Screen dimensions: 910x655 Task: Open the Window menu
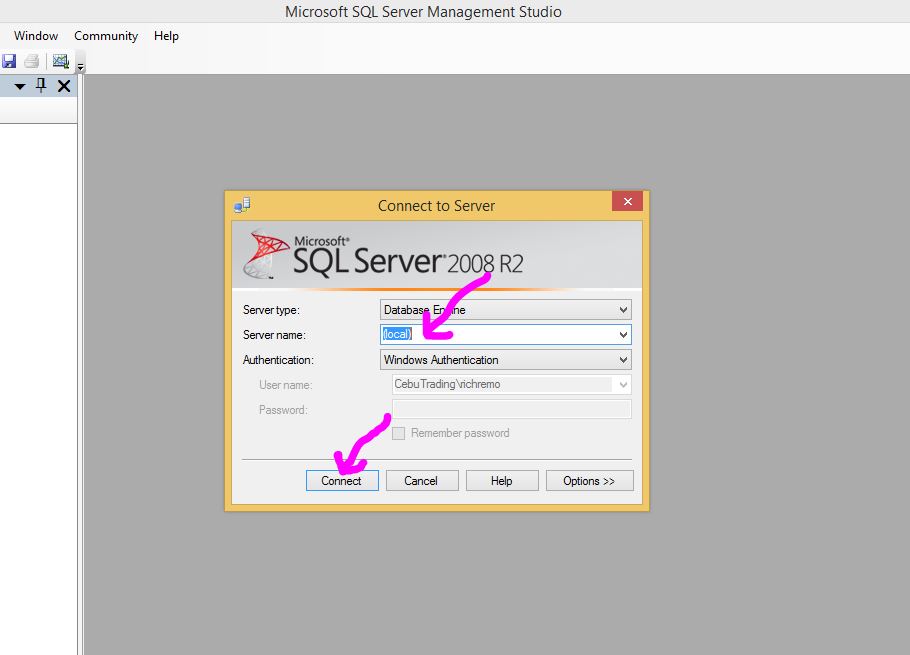36,36
